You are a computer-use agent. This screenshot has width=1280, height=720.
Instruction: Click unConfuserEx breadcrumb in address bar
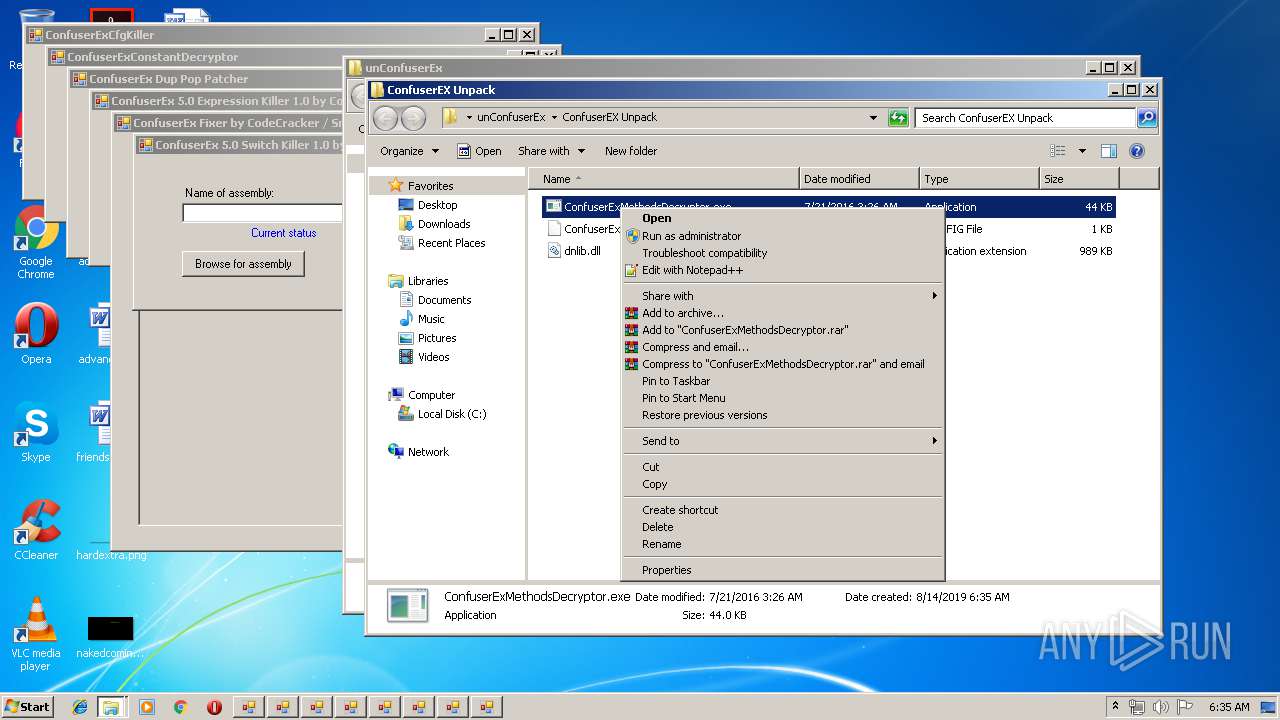(x=511, y=117)
